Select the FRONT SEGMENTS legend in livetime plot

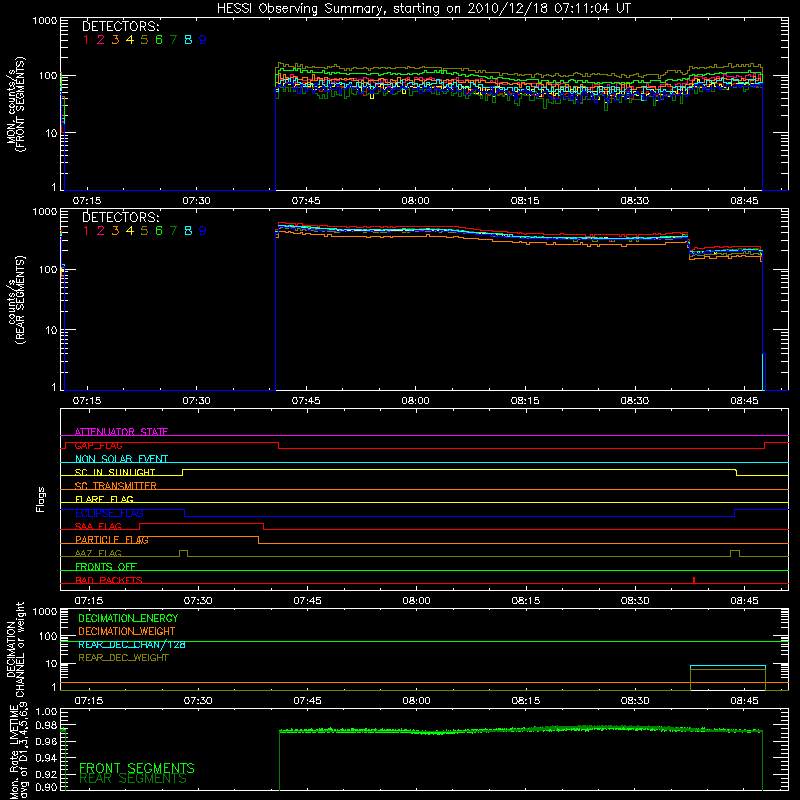click(137, 768)
